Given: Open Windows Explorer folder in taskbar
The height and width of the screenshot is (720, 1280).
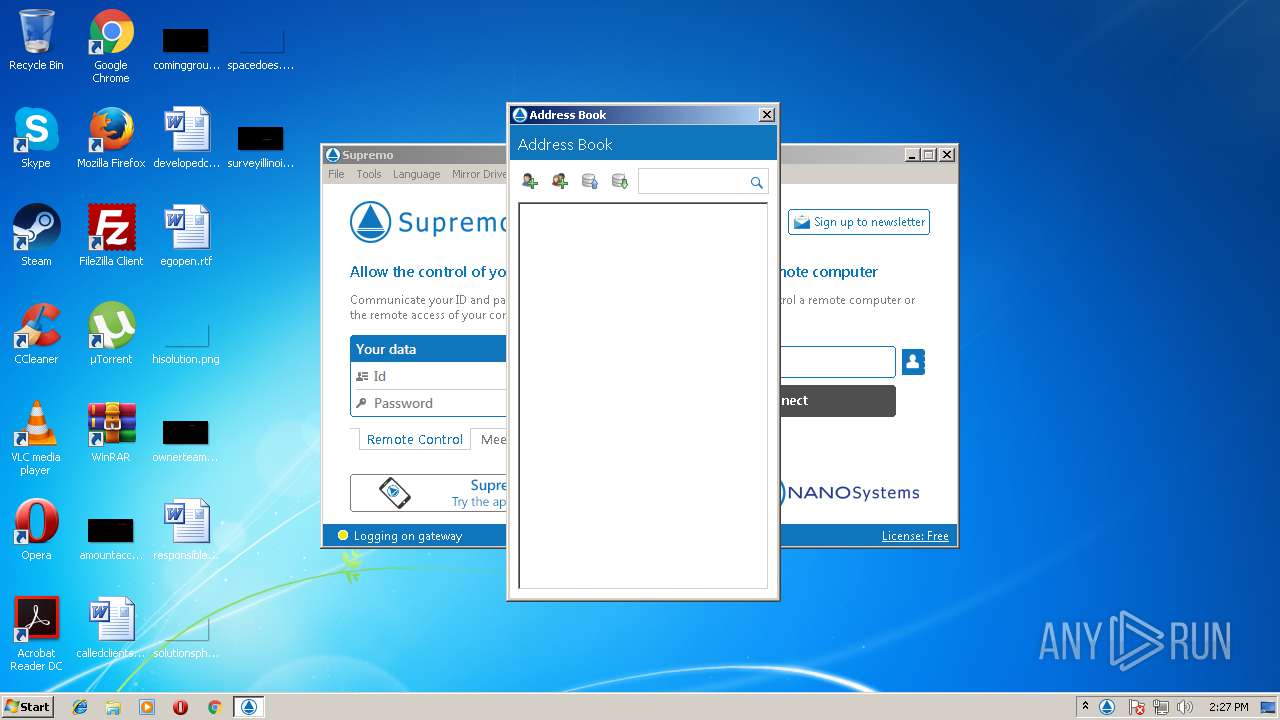Looking at the screenshot, I should 113,707.
